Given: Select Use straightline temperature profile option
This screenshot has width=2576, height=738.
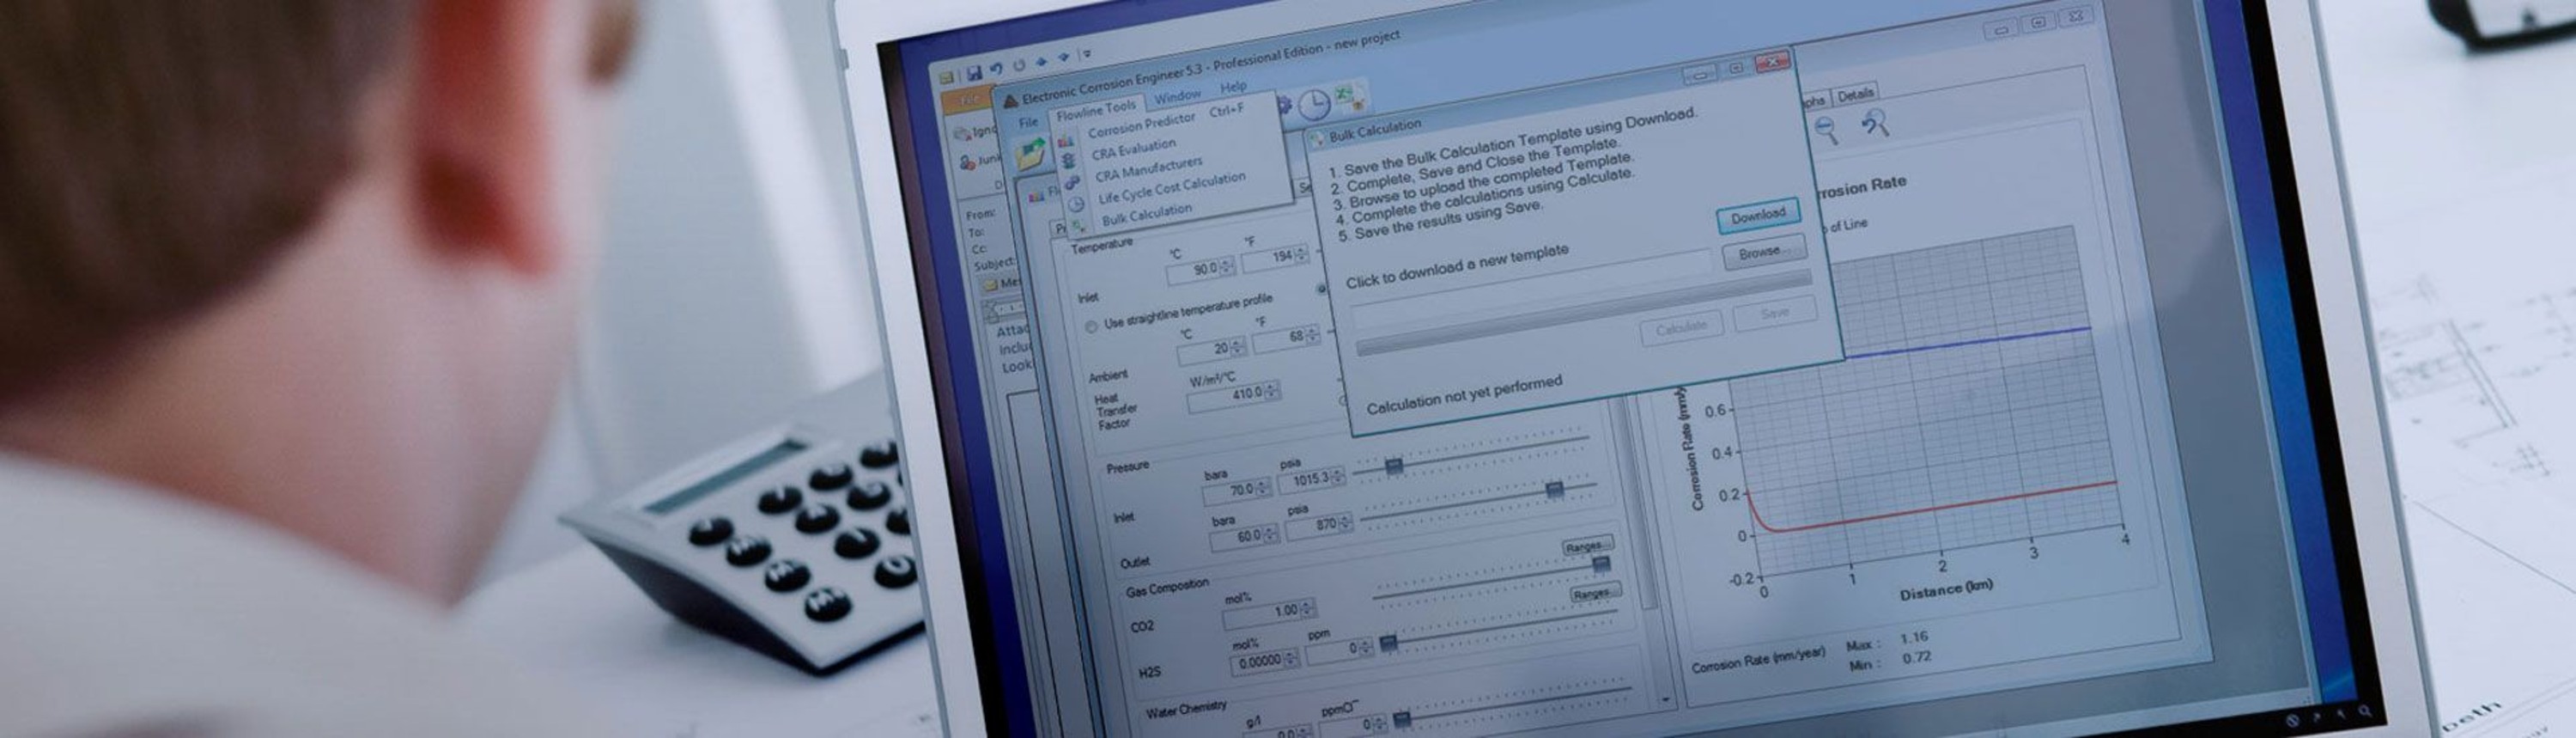Looking at the screenshot, I should [x=1091, y=325].
